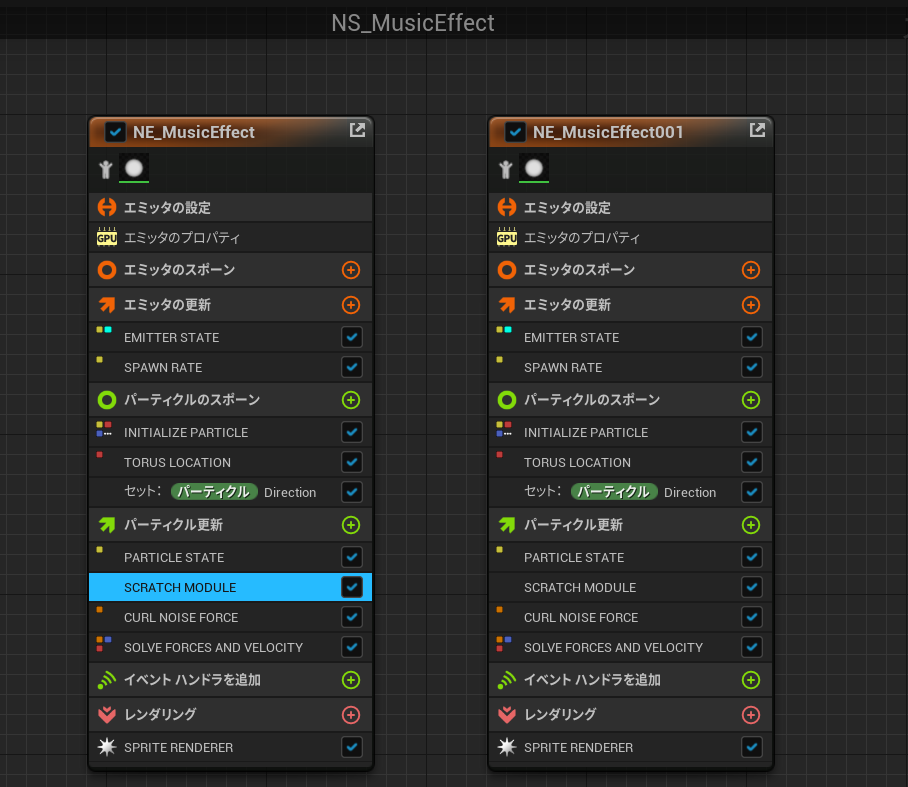
Task: Select SCRATCH MODULE row in NE_MusicEffect001
Action: pos(631,587)
